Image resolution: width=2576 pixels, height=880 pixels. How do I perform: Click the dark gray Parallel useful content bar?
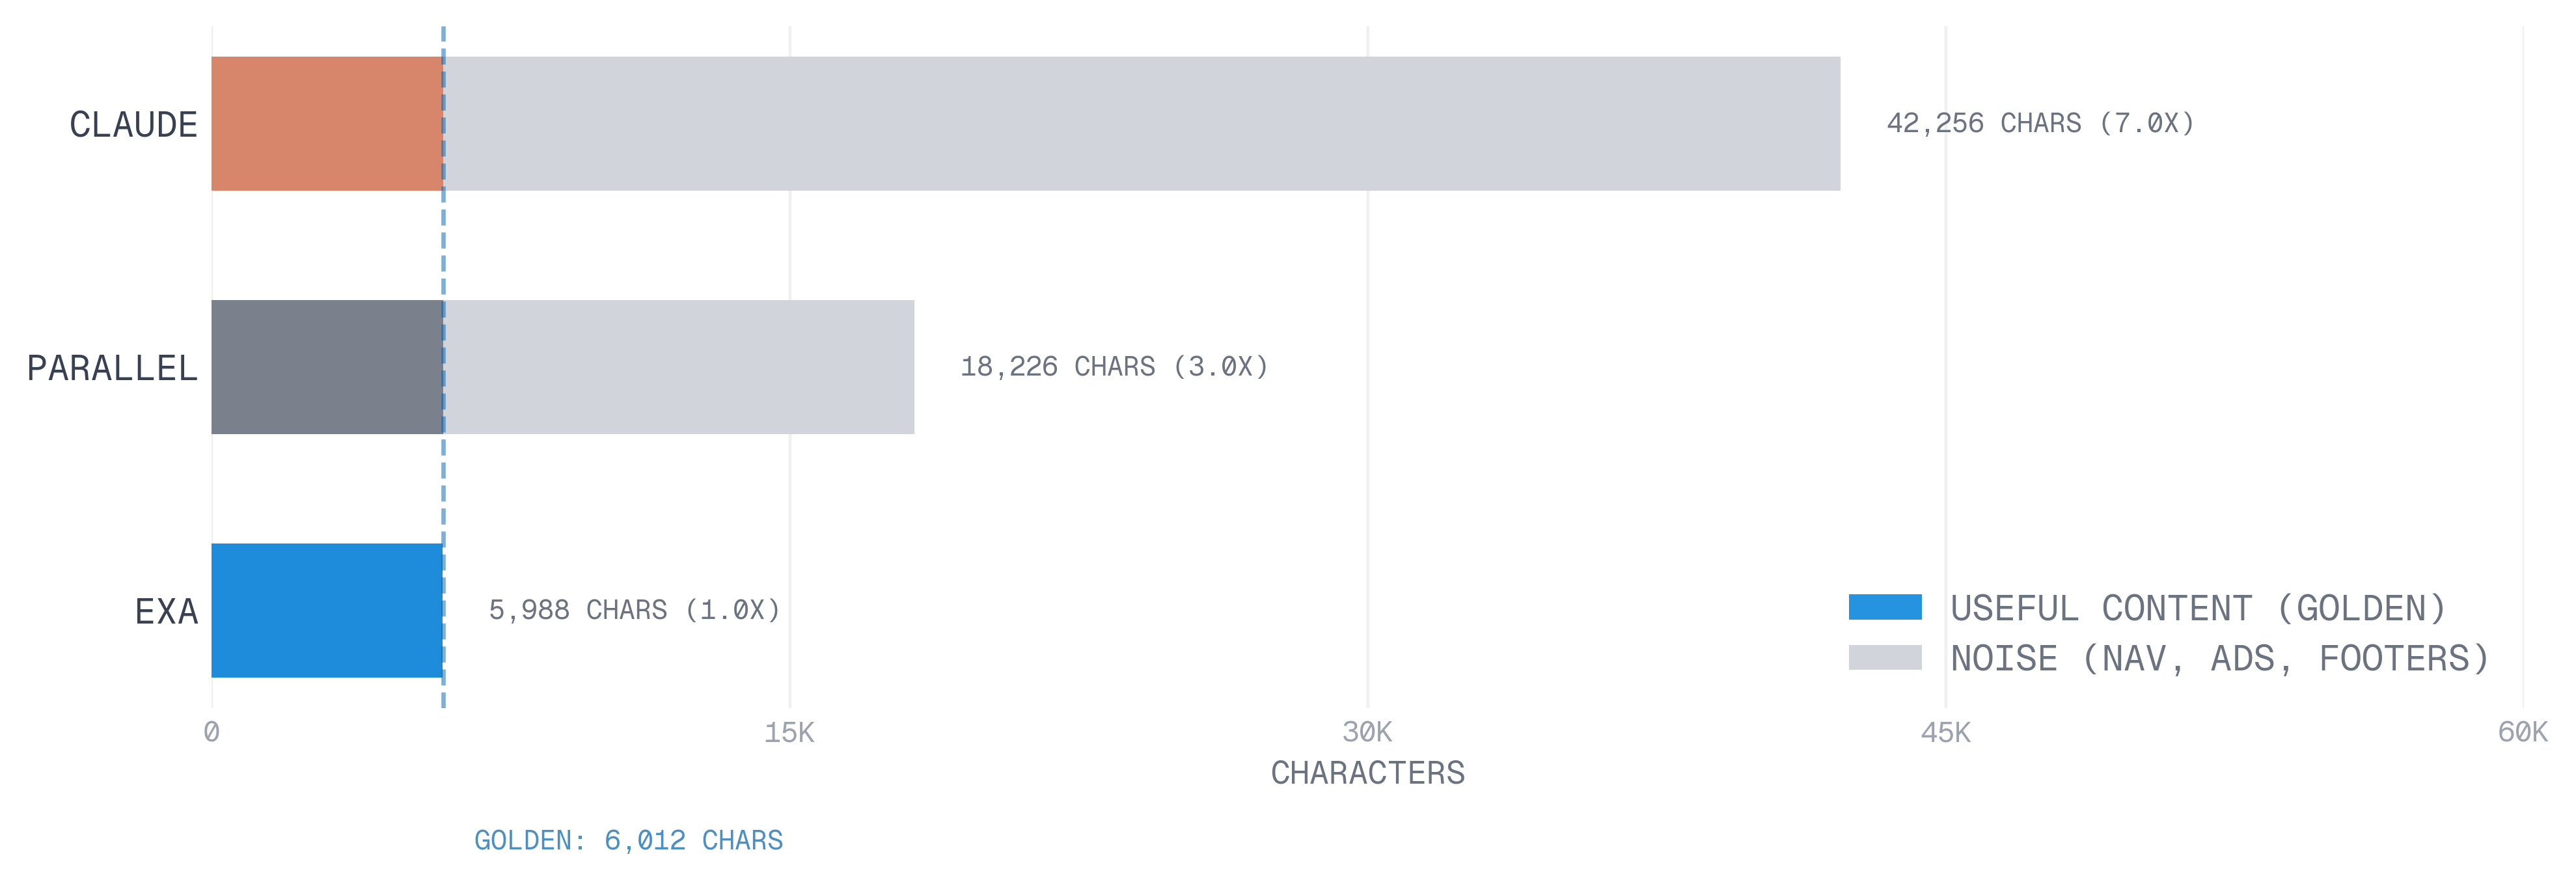[x=326, y=367]
